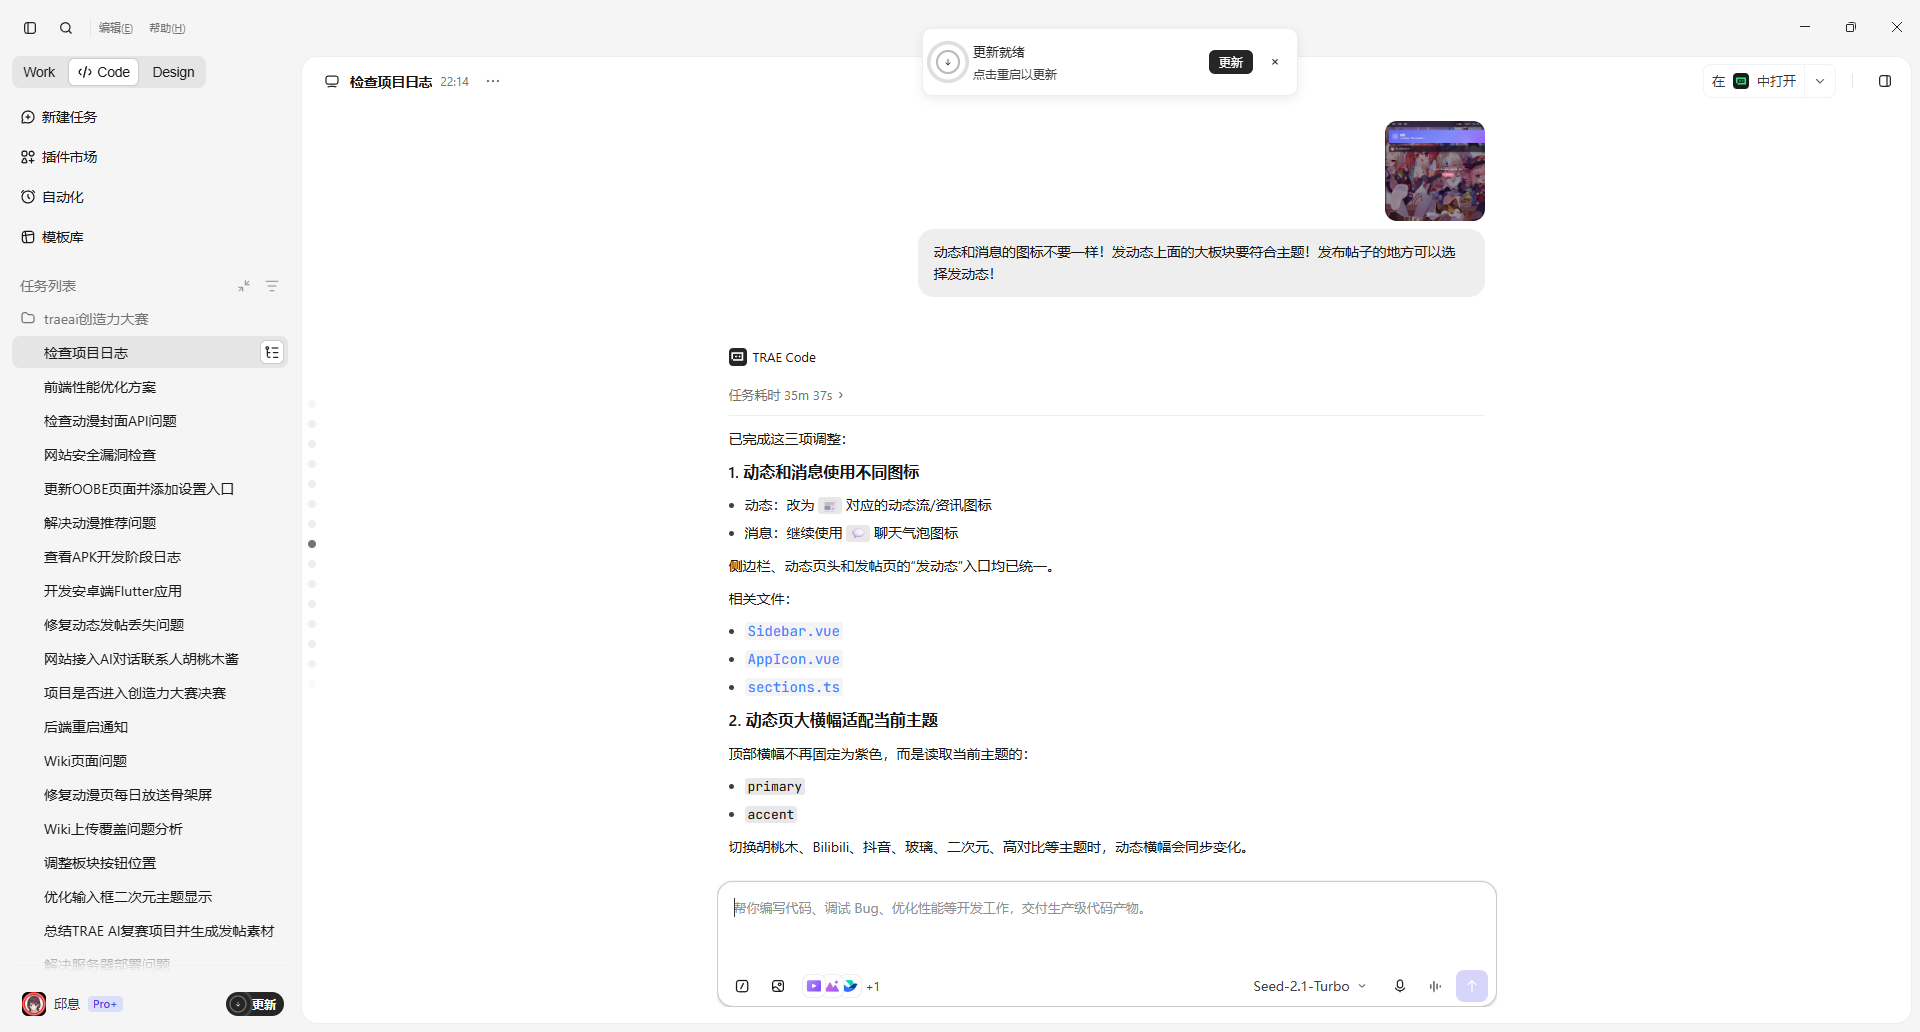Image resolution: width=1920 pixels, height=1032 pixels.
Task: Click the sidebar bottom 更新 button
Action: (x=255, y=1004)
